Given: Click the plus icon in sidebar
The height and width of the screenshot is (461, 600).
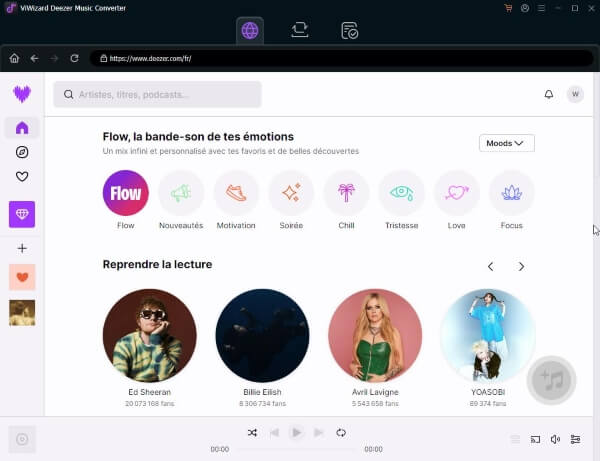Looking at the screenshot, I should click(22, 248).
